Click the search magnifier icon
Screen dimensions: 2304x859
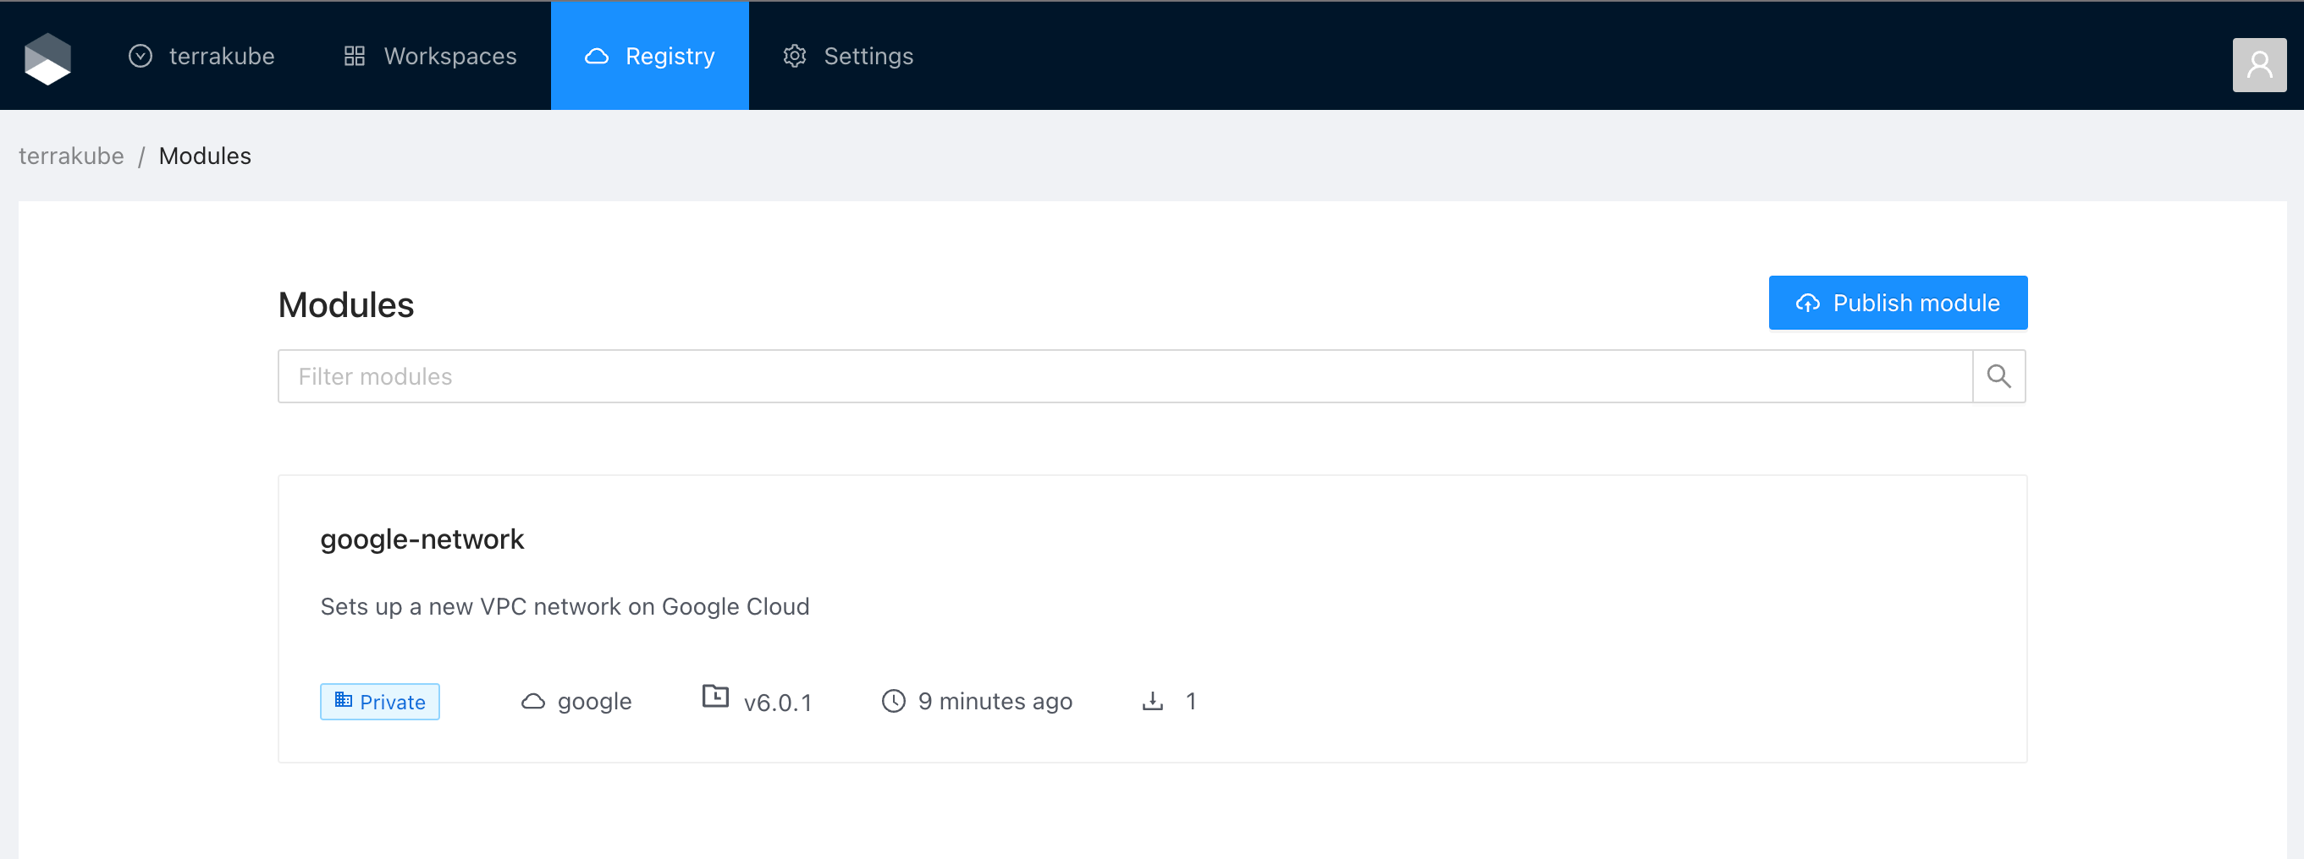(x=1998, y=376)
